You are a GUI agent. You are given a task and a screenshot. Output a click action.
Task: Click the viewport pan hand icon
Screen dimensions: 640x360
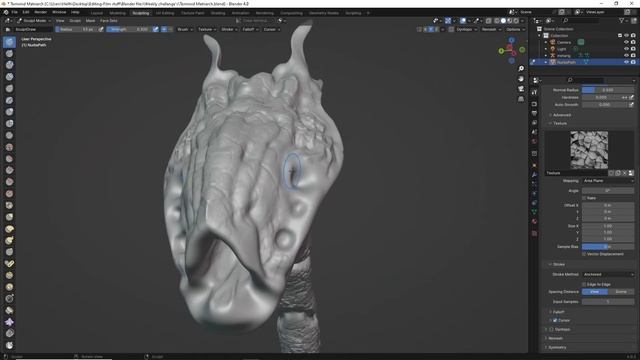click(521, 79)
